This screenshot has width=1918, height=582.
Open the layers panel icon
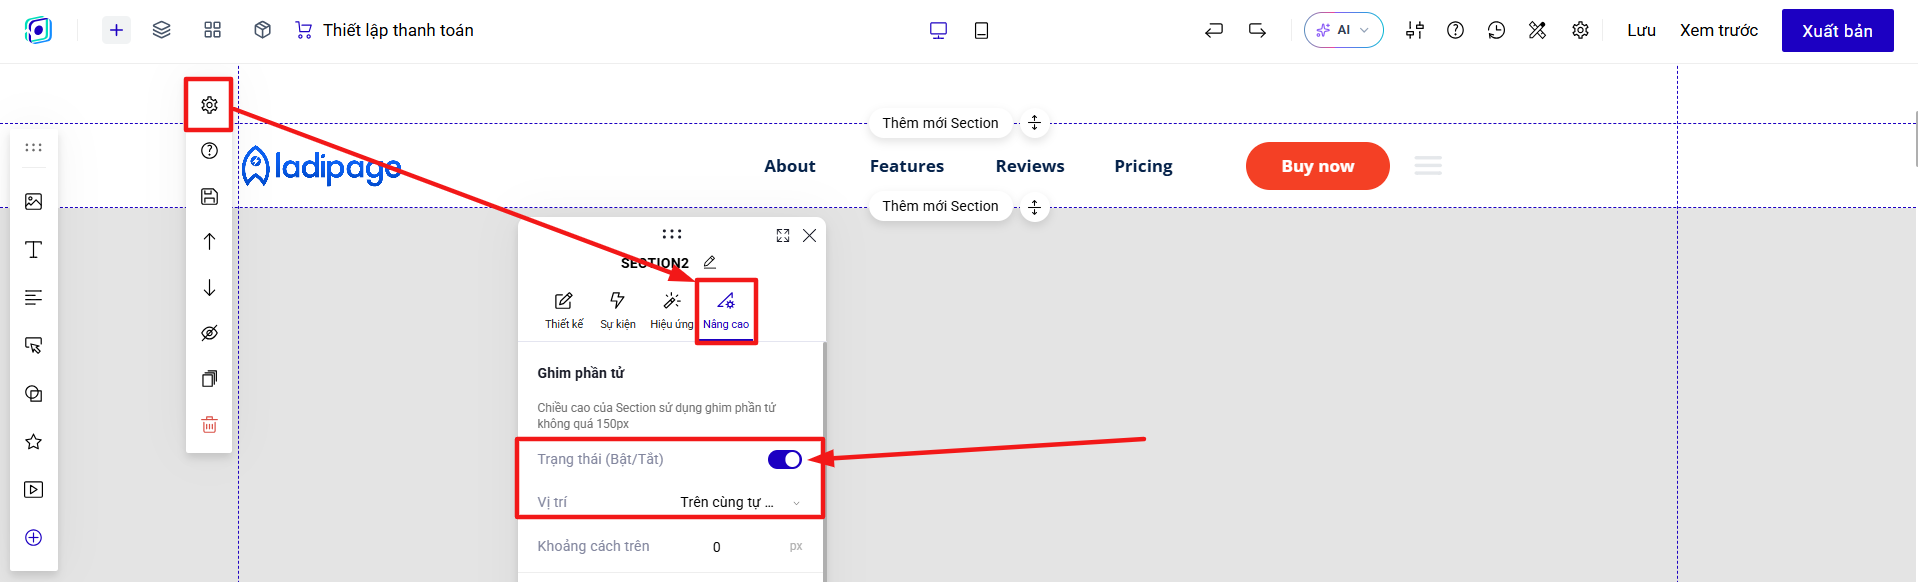tap(161, 30)
